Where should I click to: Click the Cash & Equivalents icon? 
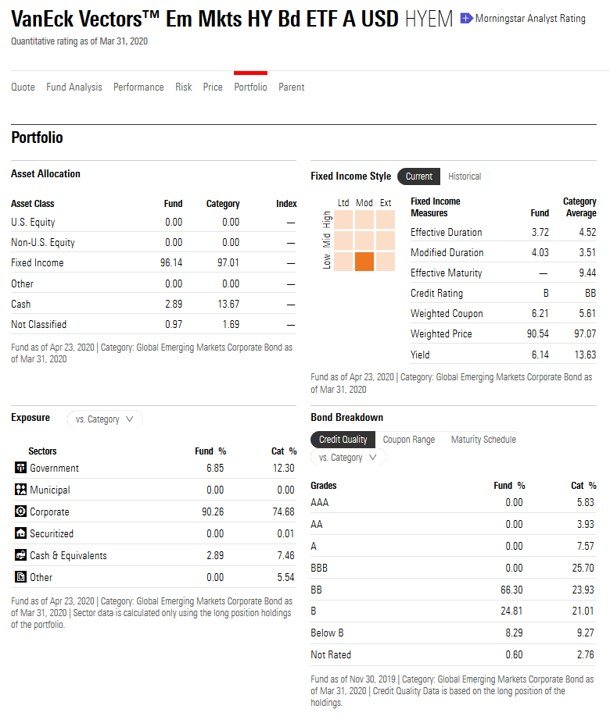pyautogui.click(x=20, y=555)
